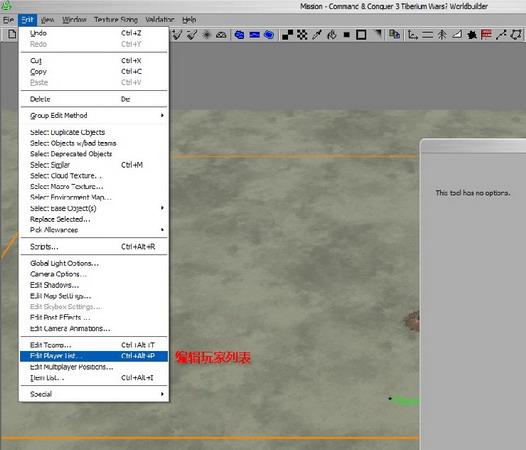The width and height of the screenshot is (526, 450).
Task: Select the blue round lake tool
Action: click(x=269, y=35)
